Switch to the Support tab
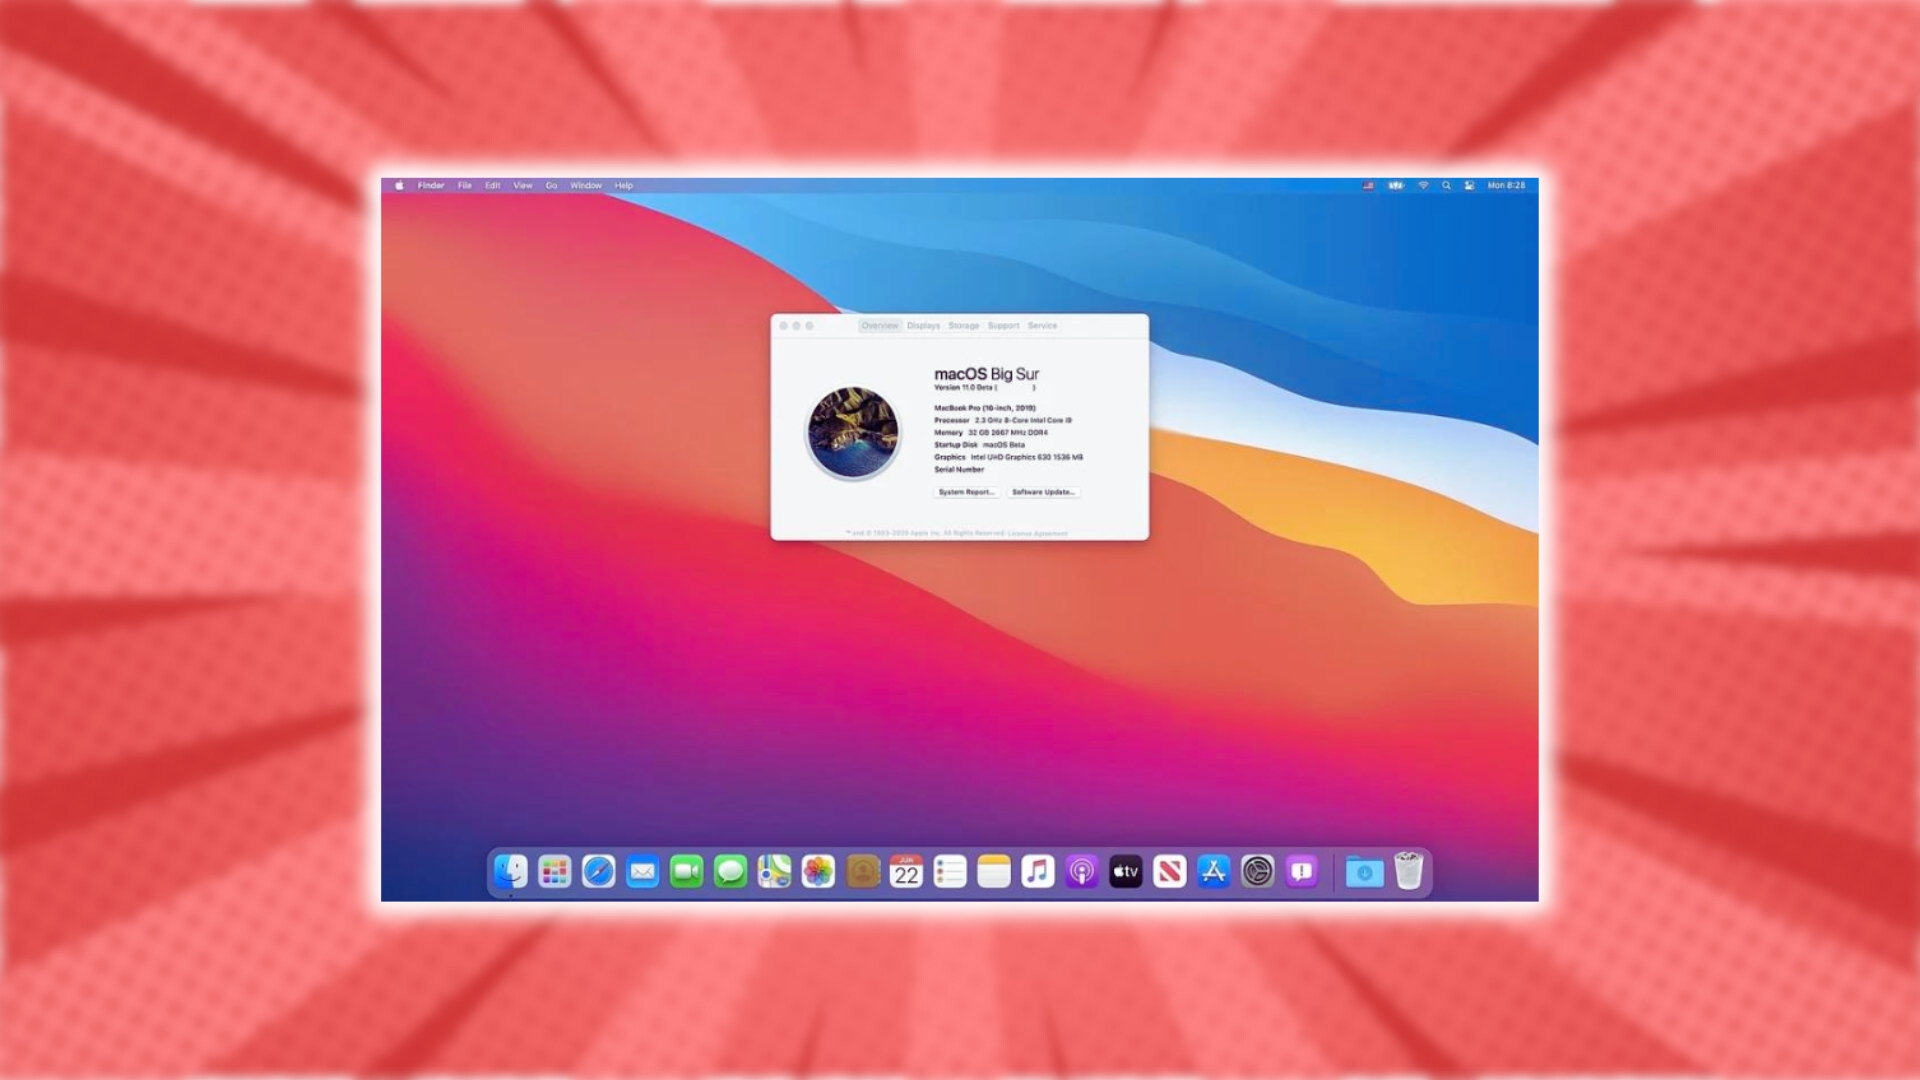This screenshot has height=1080, width=1920. pos(1004,326)
